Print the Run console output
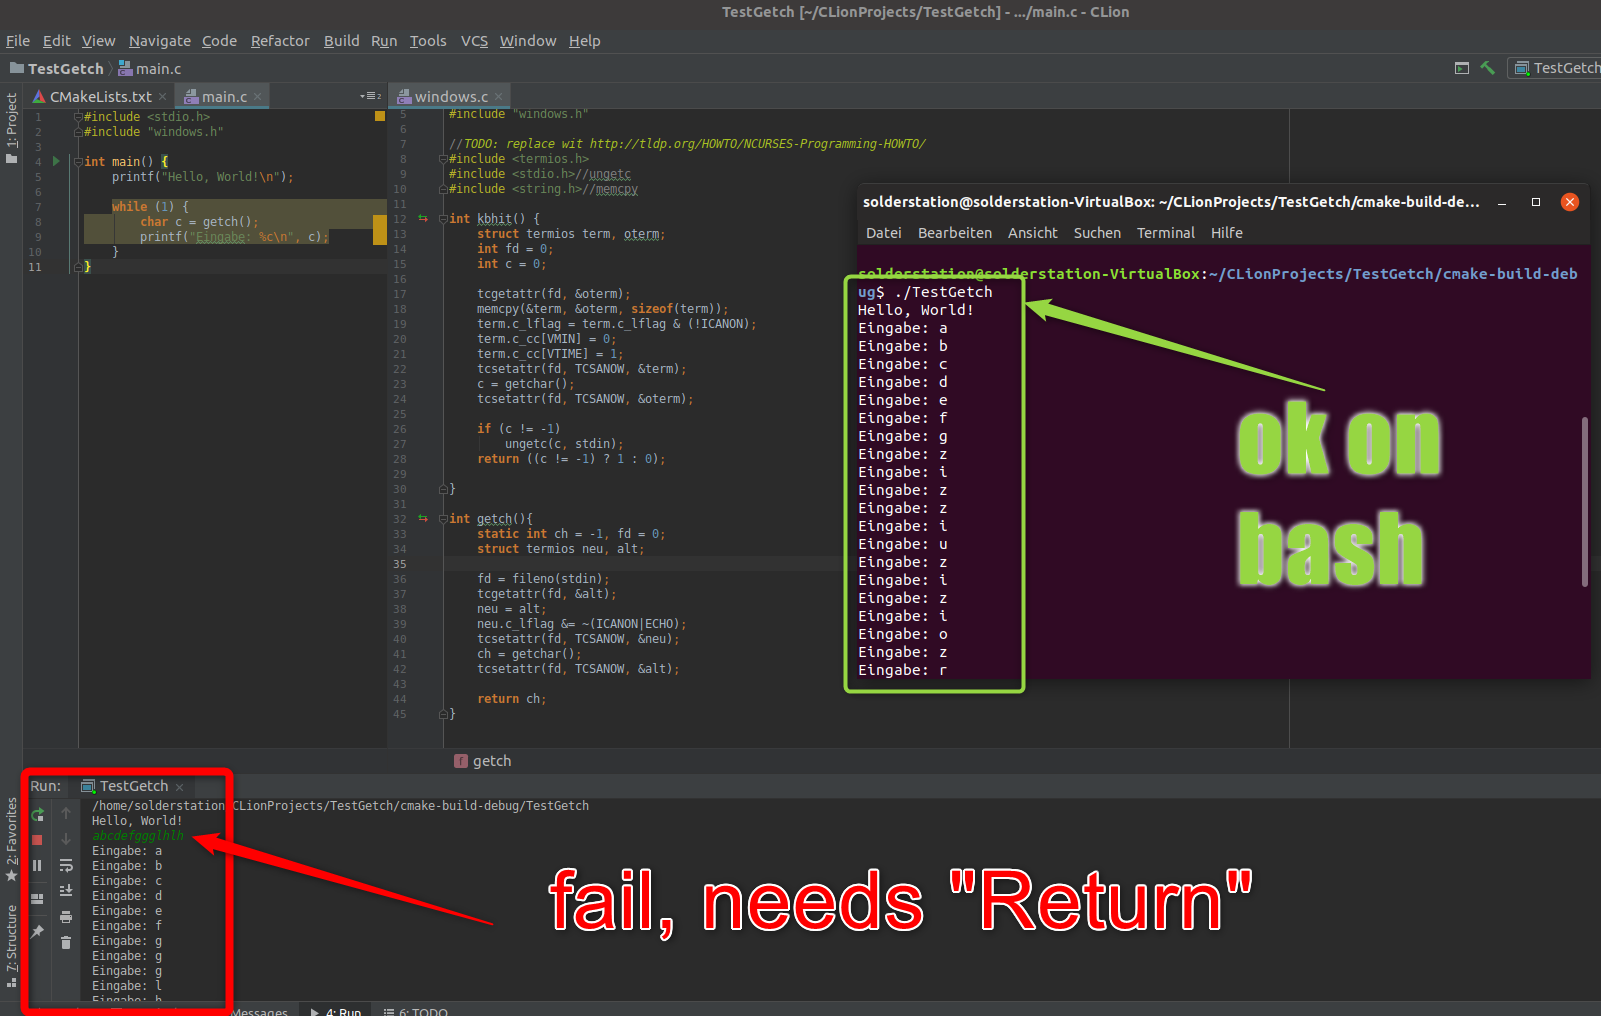Viewport: 1601px width, 1016px height. coord(66,917)
